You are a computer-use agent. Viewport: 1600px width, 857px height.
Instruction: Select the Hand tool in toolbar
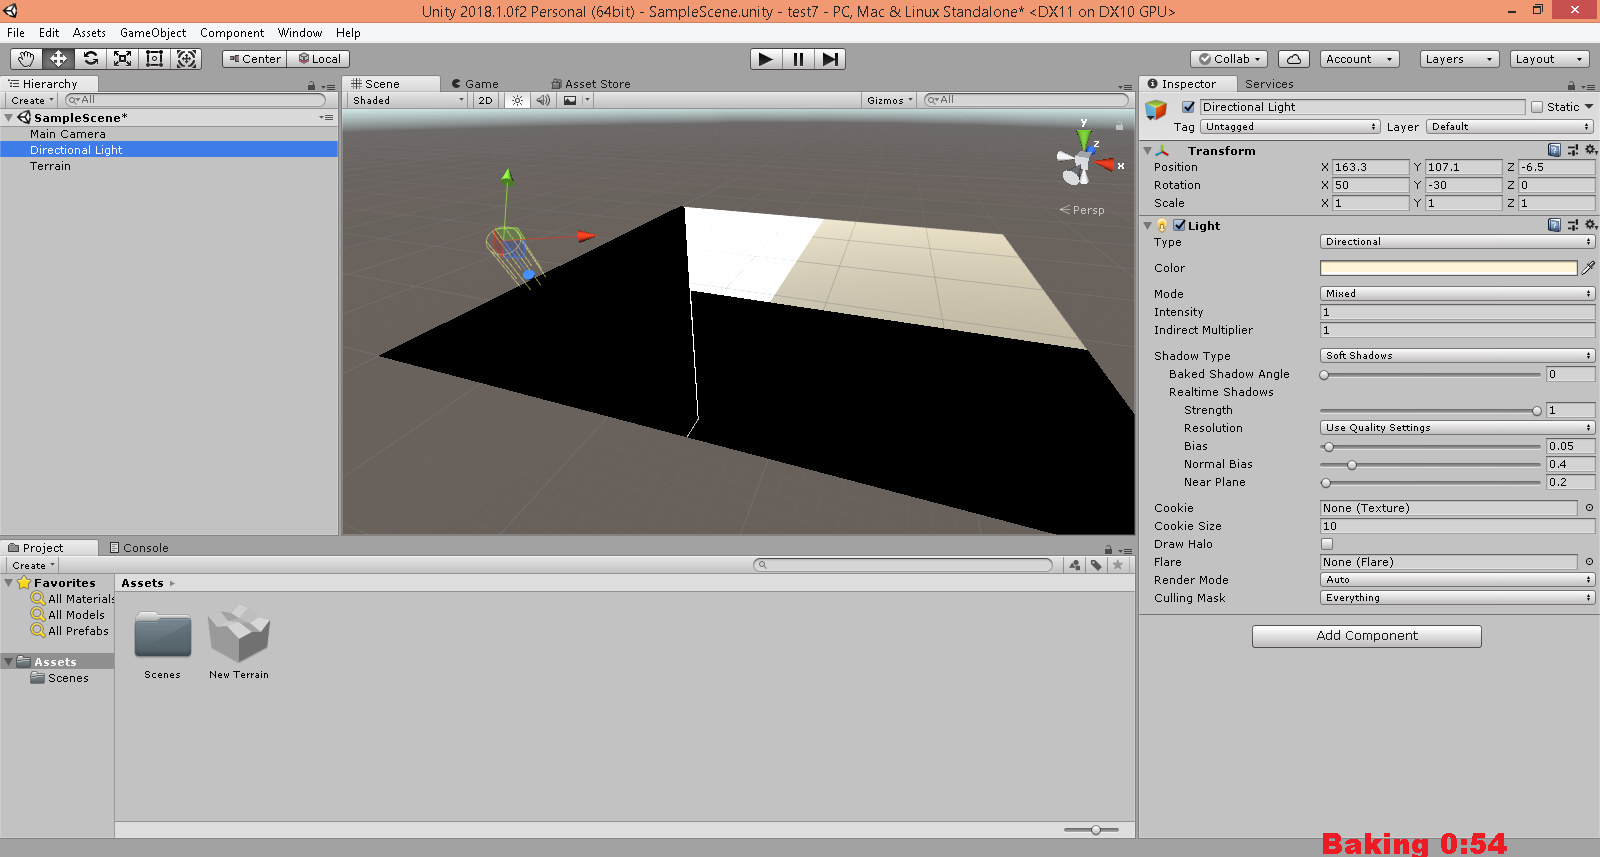click(26, 59)
